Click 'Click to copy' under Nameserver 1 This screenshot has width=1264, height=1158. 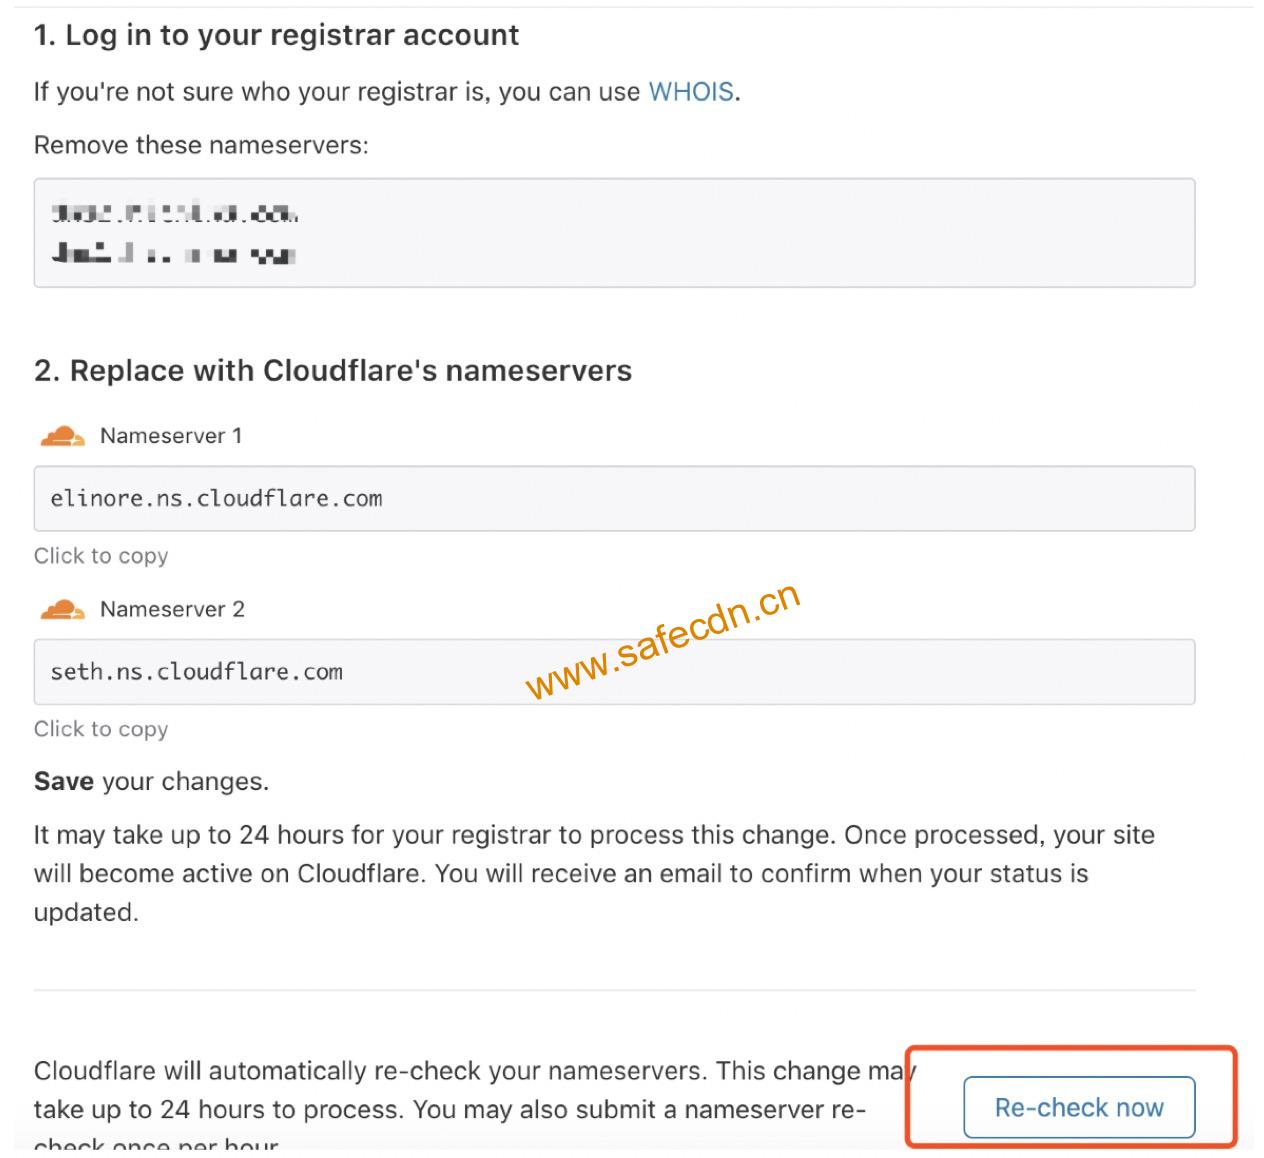pyautogui.click(x=101, y=556)
